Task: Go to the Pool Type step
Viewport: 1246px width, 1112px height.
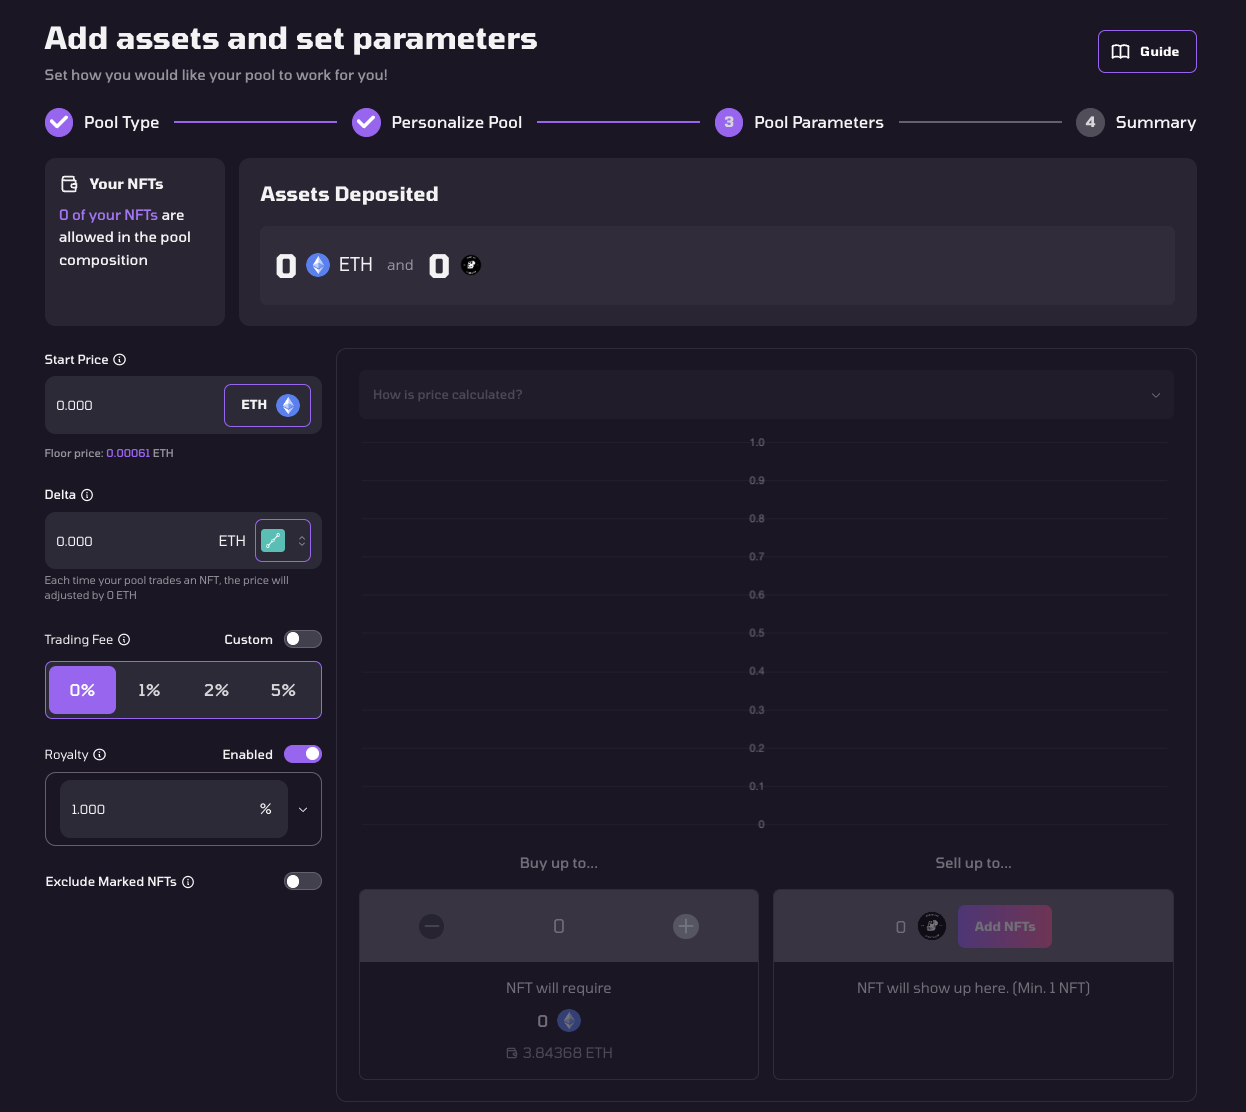Action: click(102, 122)
